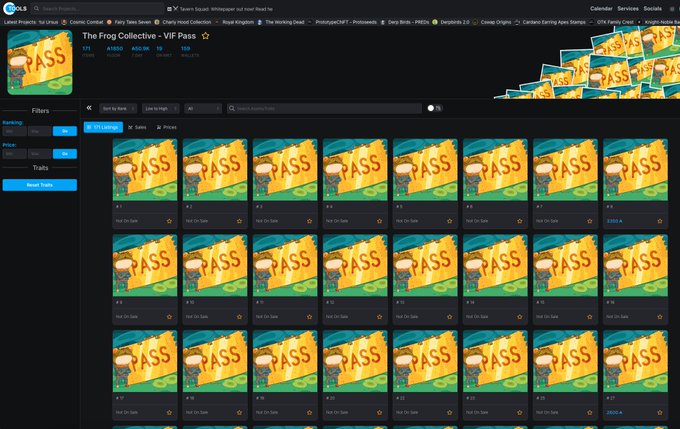Apply Ranking filter with Go button

65,131
